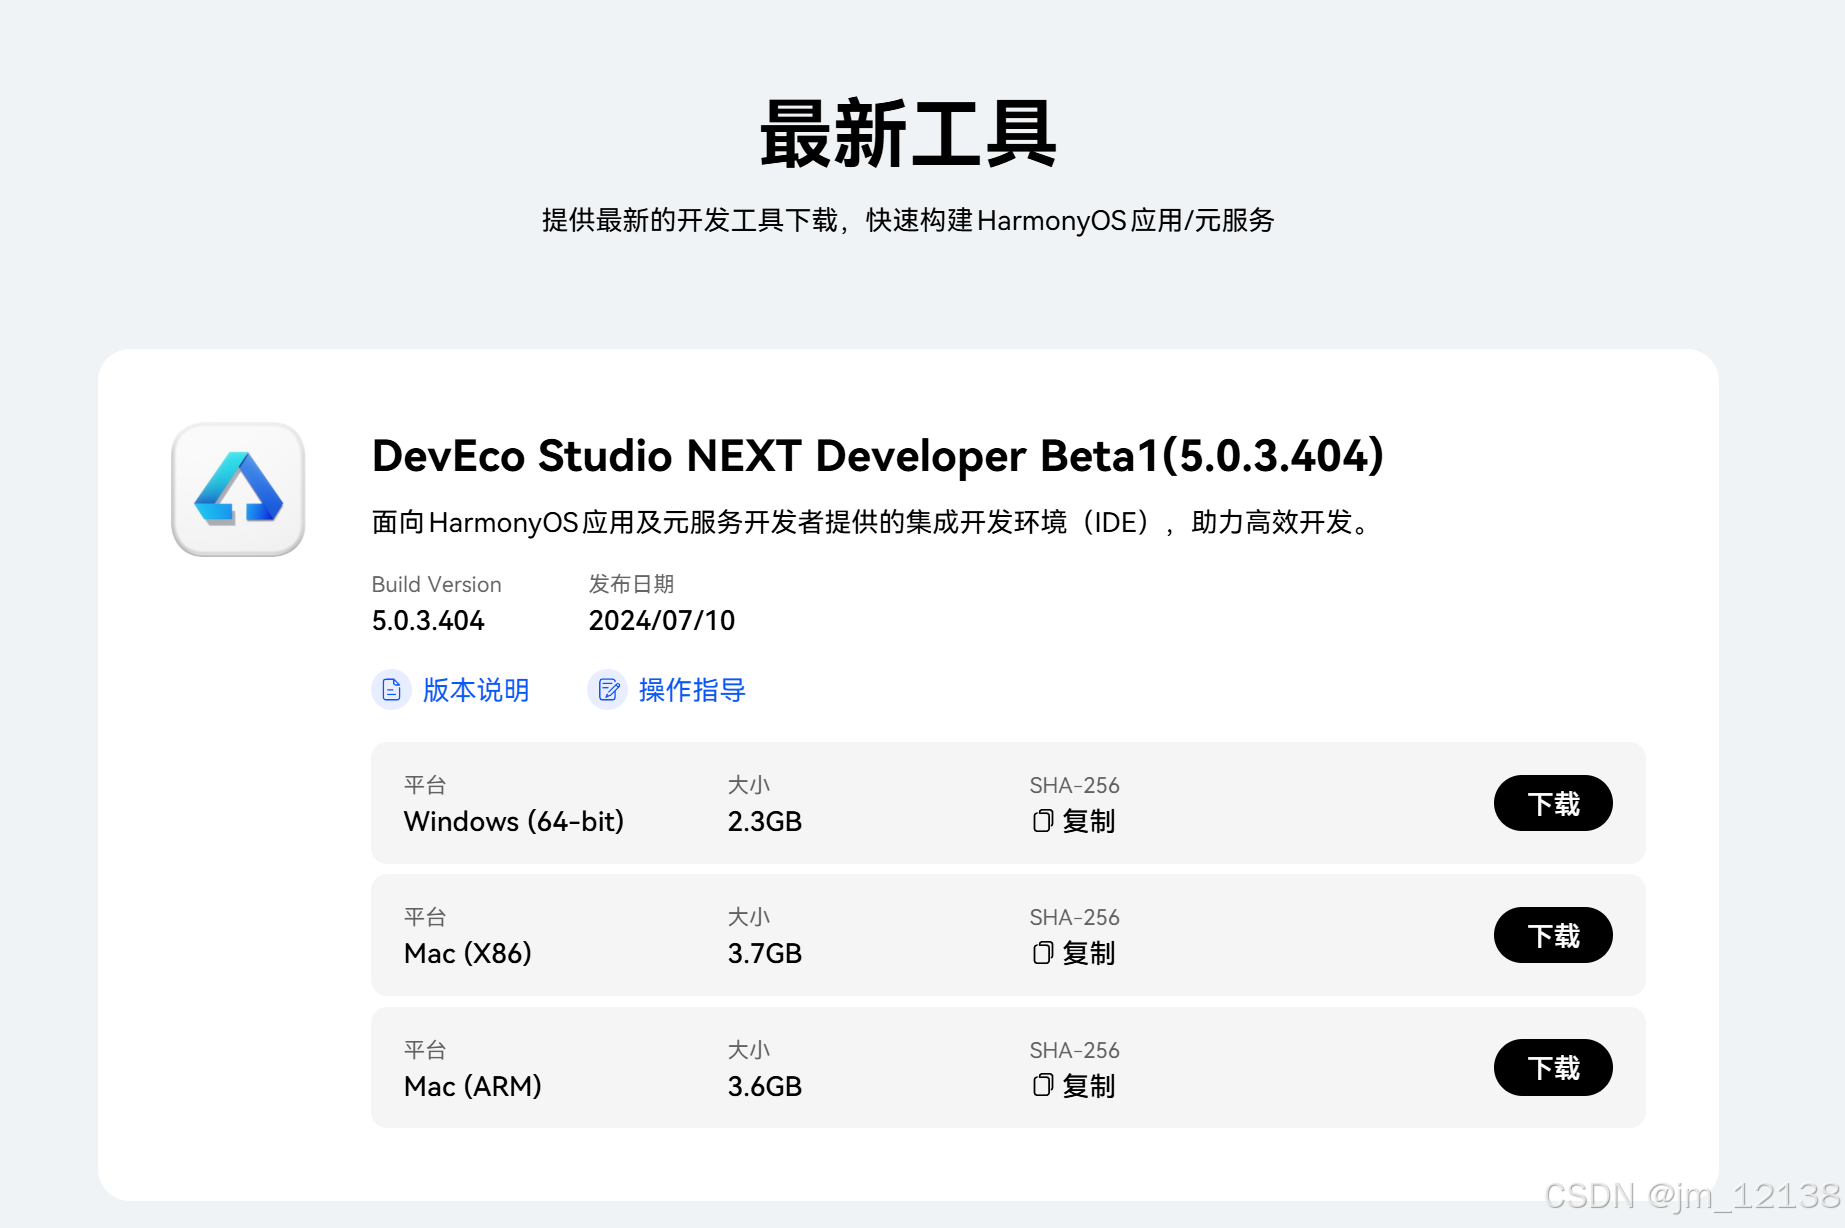Click the SHA-256 label in Windows (64-bit) row
Screen dimensions: 1845x1228
[x=1075, y=785]
